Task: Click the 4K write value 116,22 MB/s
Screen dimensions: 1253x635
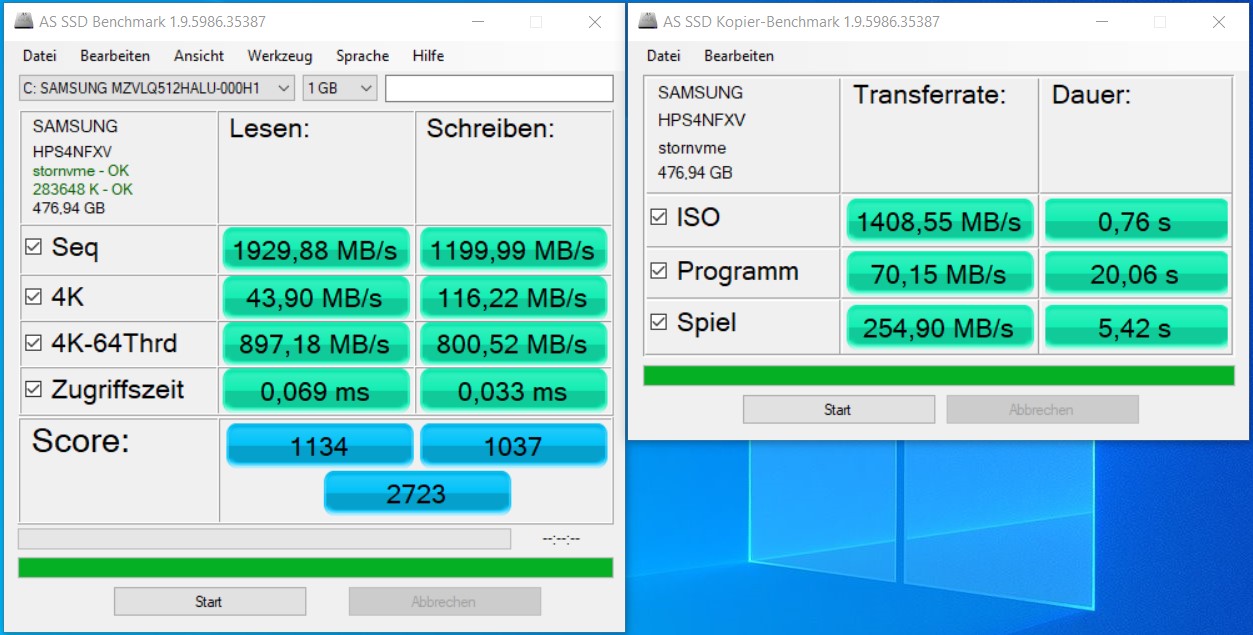Action: coord(512,297)
